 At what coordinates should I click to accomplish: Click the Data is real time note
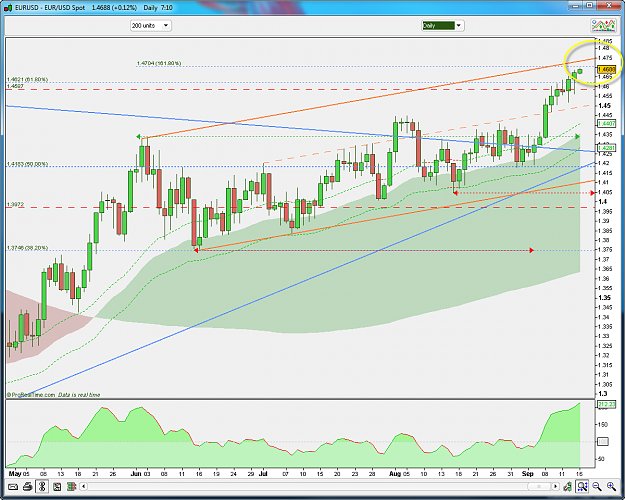[79, 395]
